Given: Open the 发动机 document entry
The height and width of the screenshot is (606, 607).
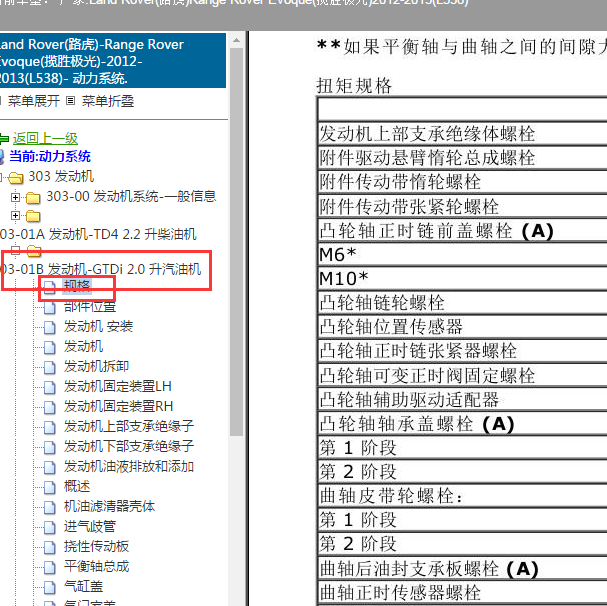Looking at the screenshot, I should click(x=83, y=346).
